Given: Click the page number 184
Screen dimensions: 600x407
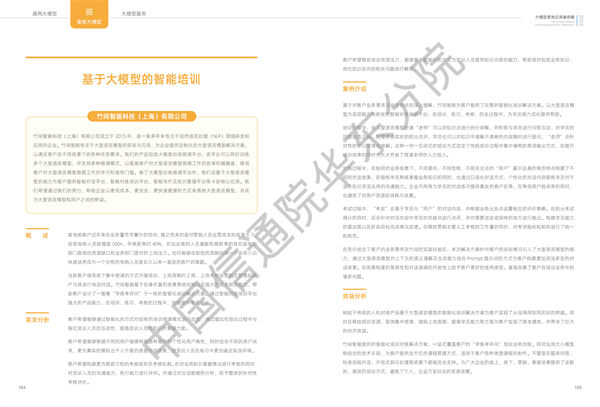Looking at the screenshot, I should (22, 387).
